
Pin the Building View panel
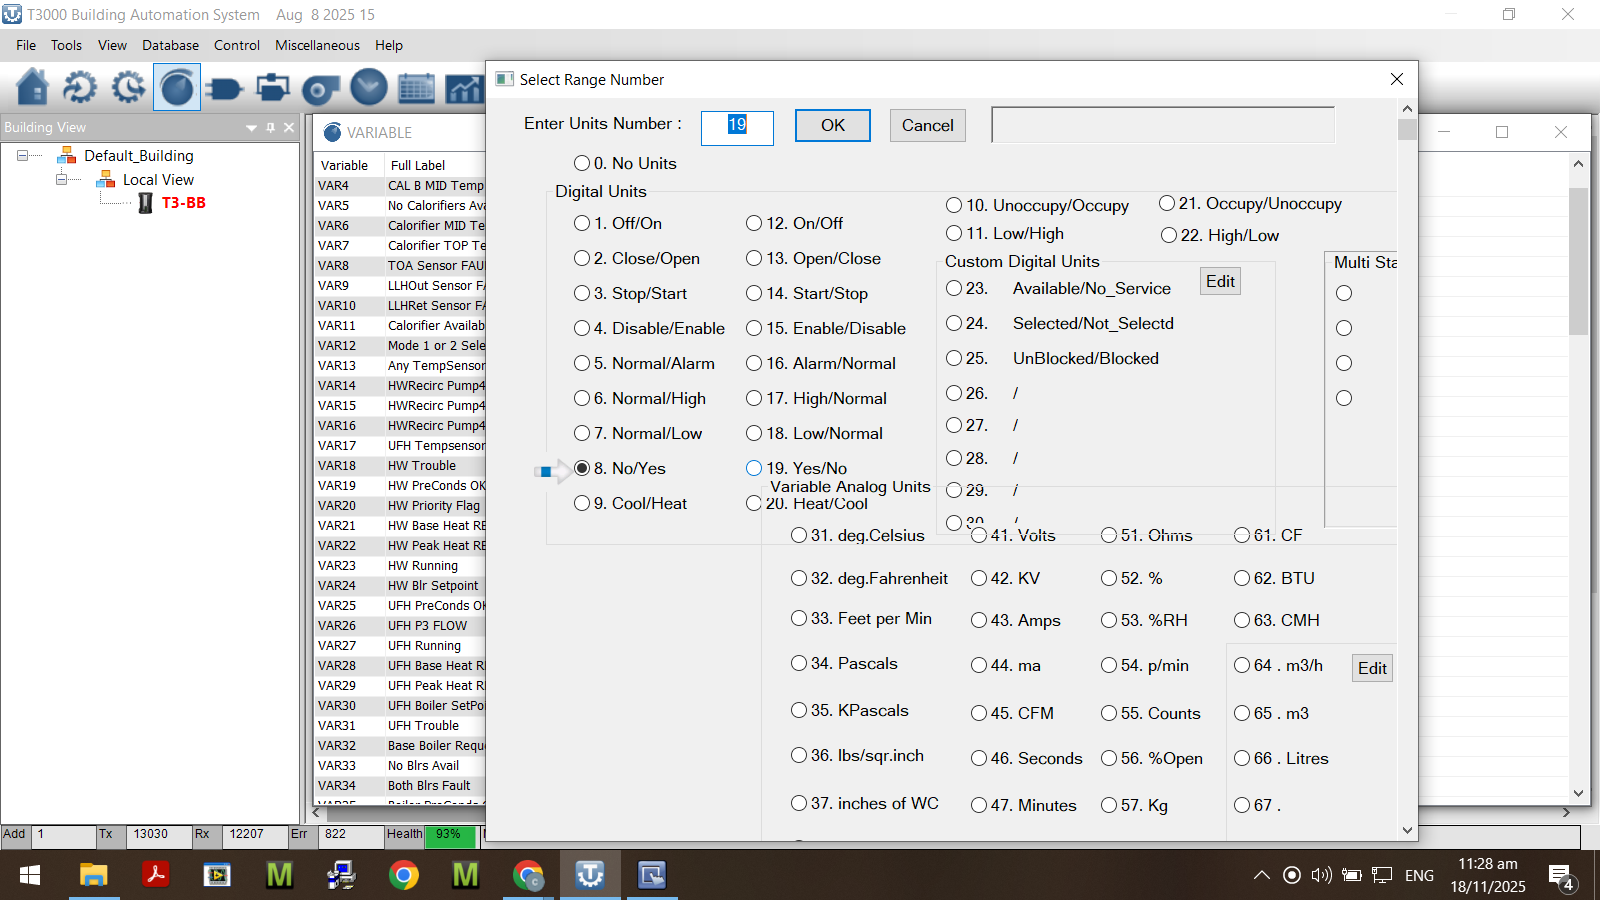coord(270,128)
